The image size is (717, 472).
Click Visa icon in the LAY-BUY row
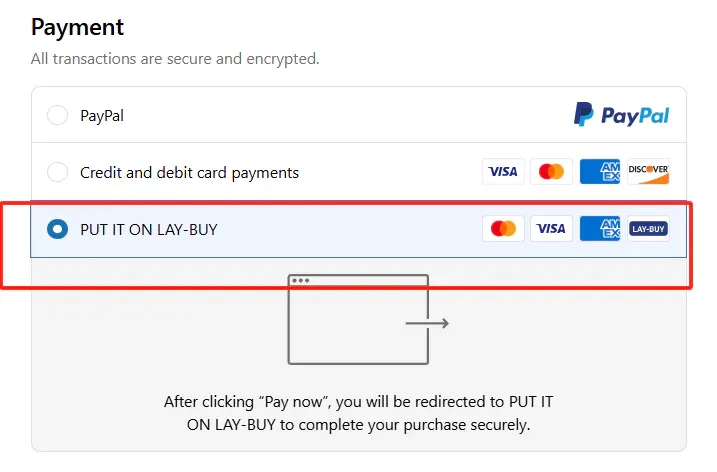click(551, 229)
